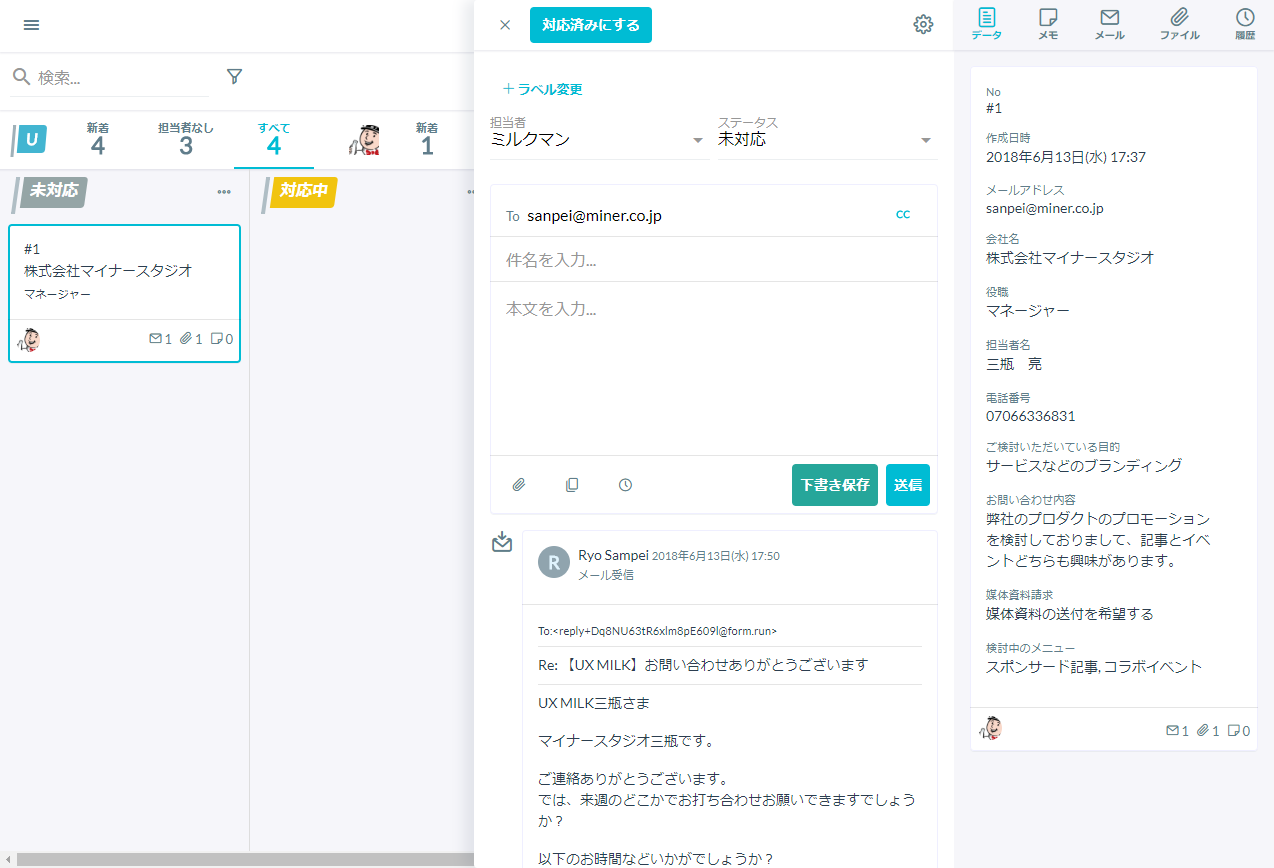1274x868 pixels.
Task: Select the 担当者なし filter tab
Action: pos(186,139)
